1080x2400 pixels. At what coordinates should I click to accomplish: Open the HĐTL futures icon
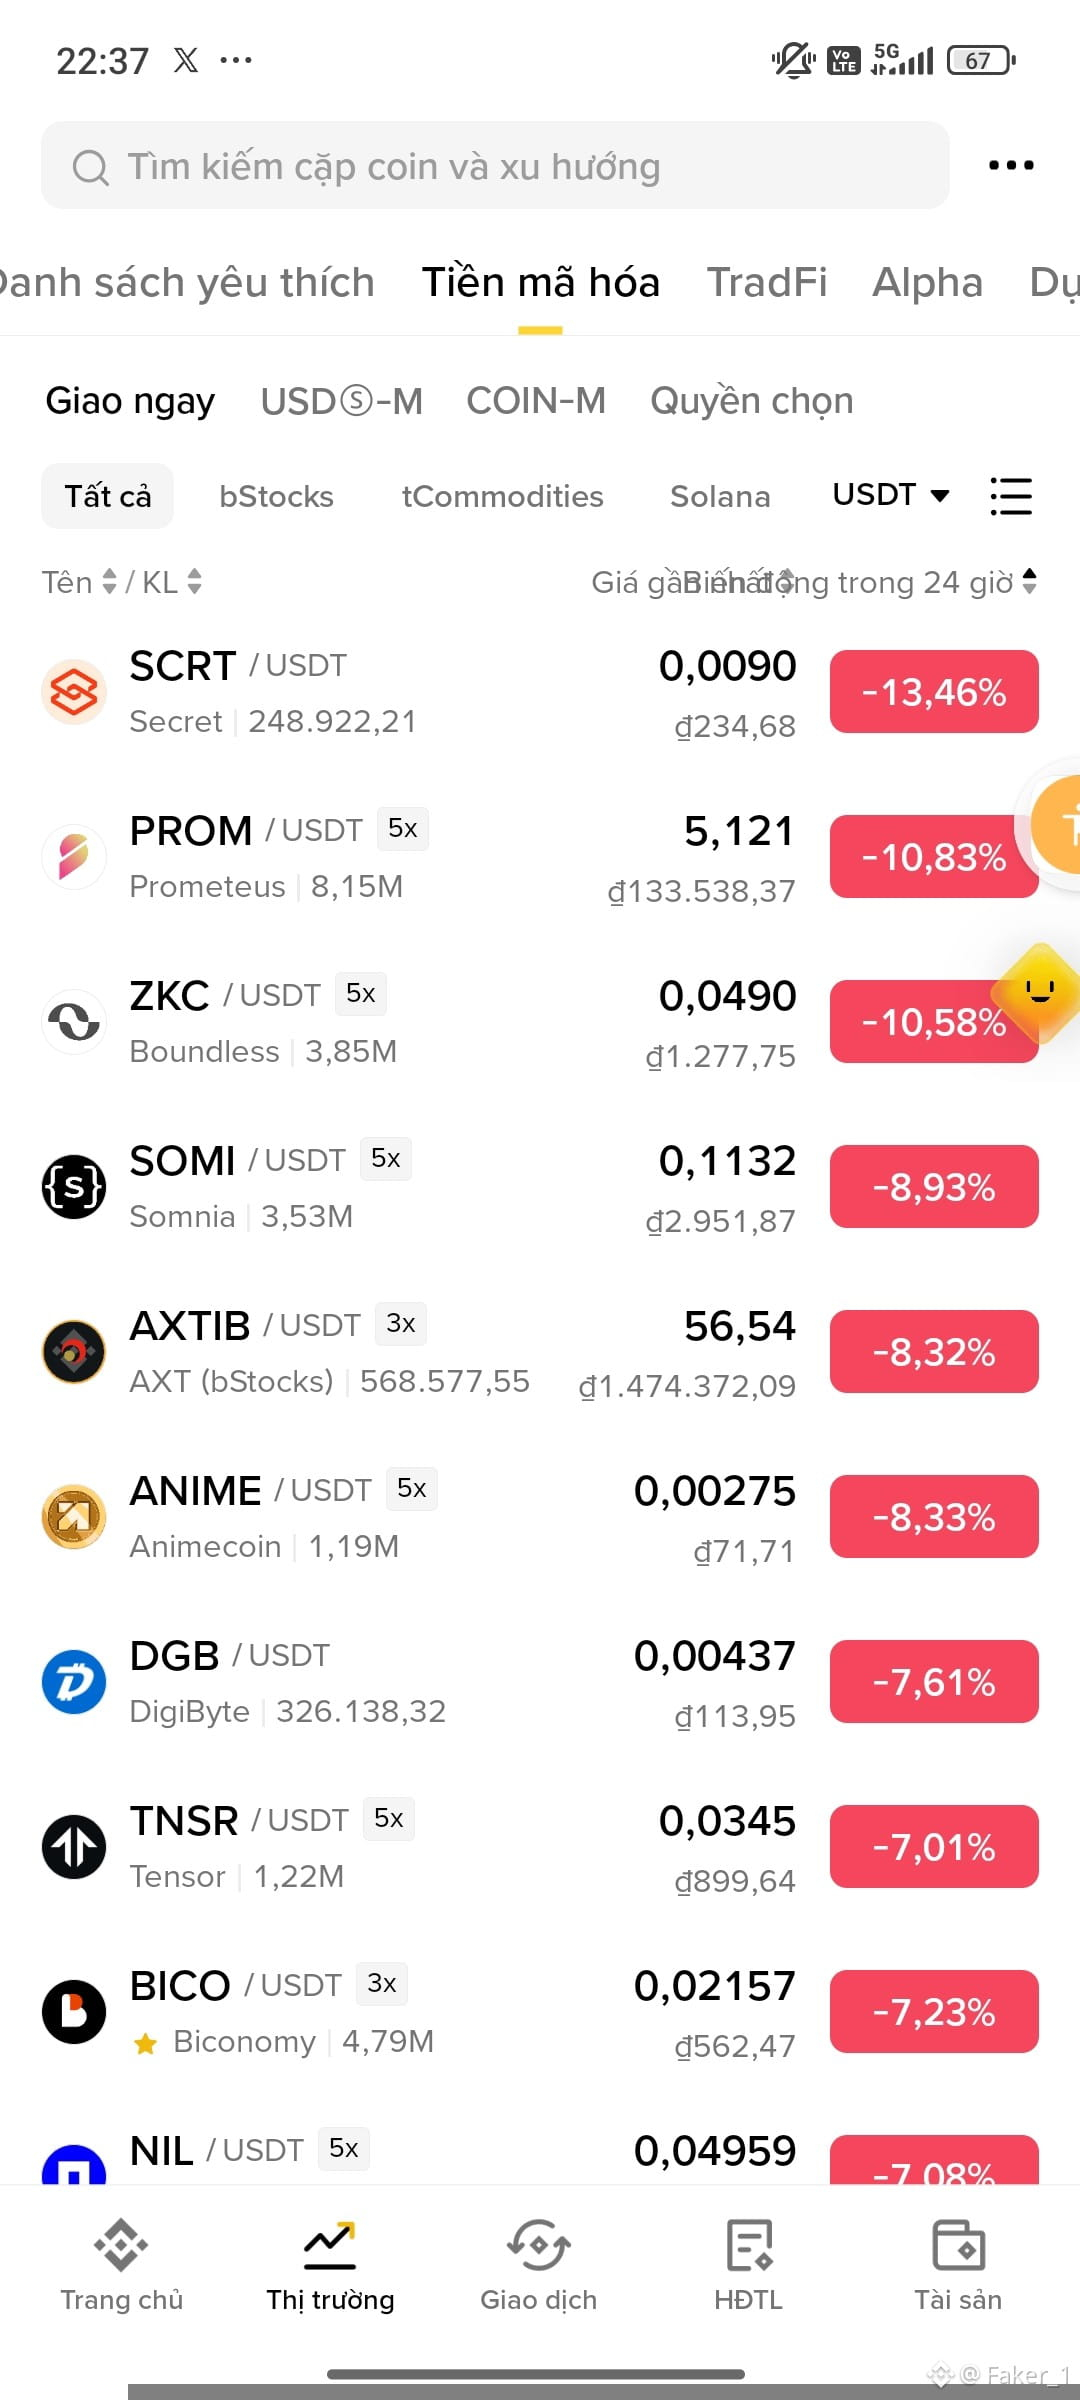(749, 2245)
